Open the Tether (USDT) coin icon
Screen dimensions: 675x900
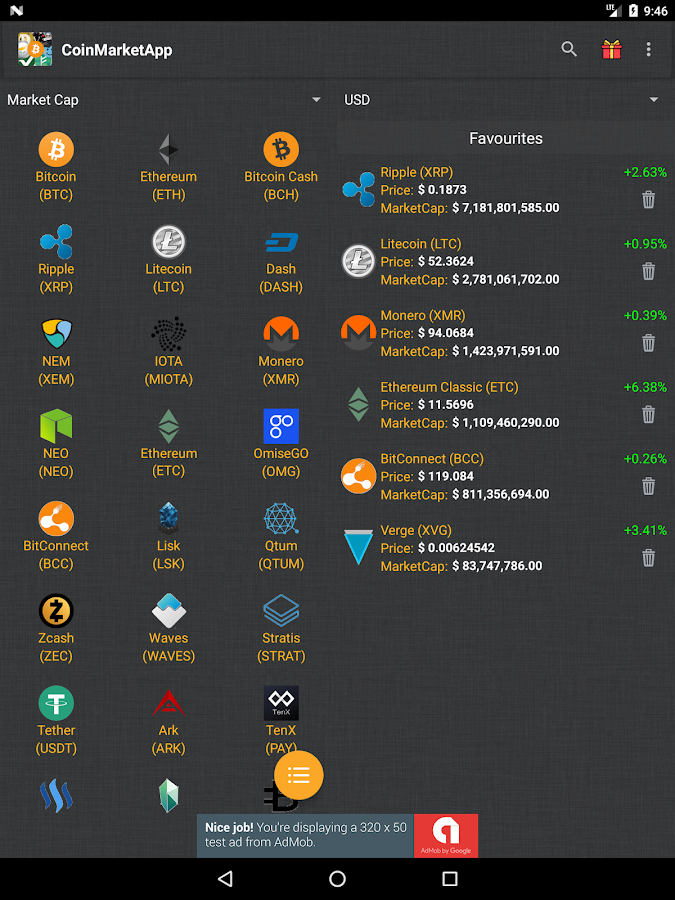point(56,703)
